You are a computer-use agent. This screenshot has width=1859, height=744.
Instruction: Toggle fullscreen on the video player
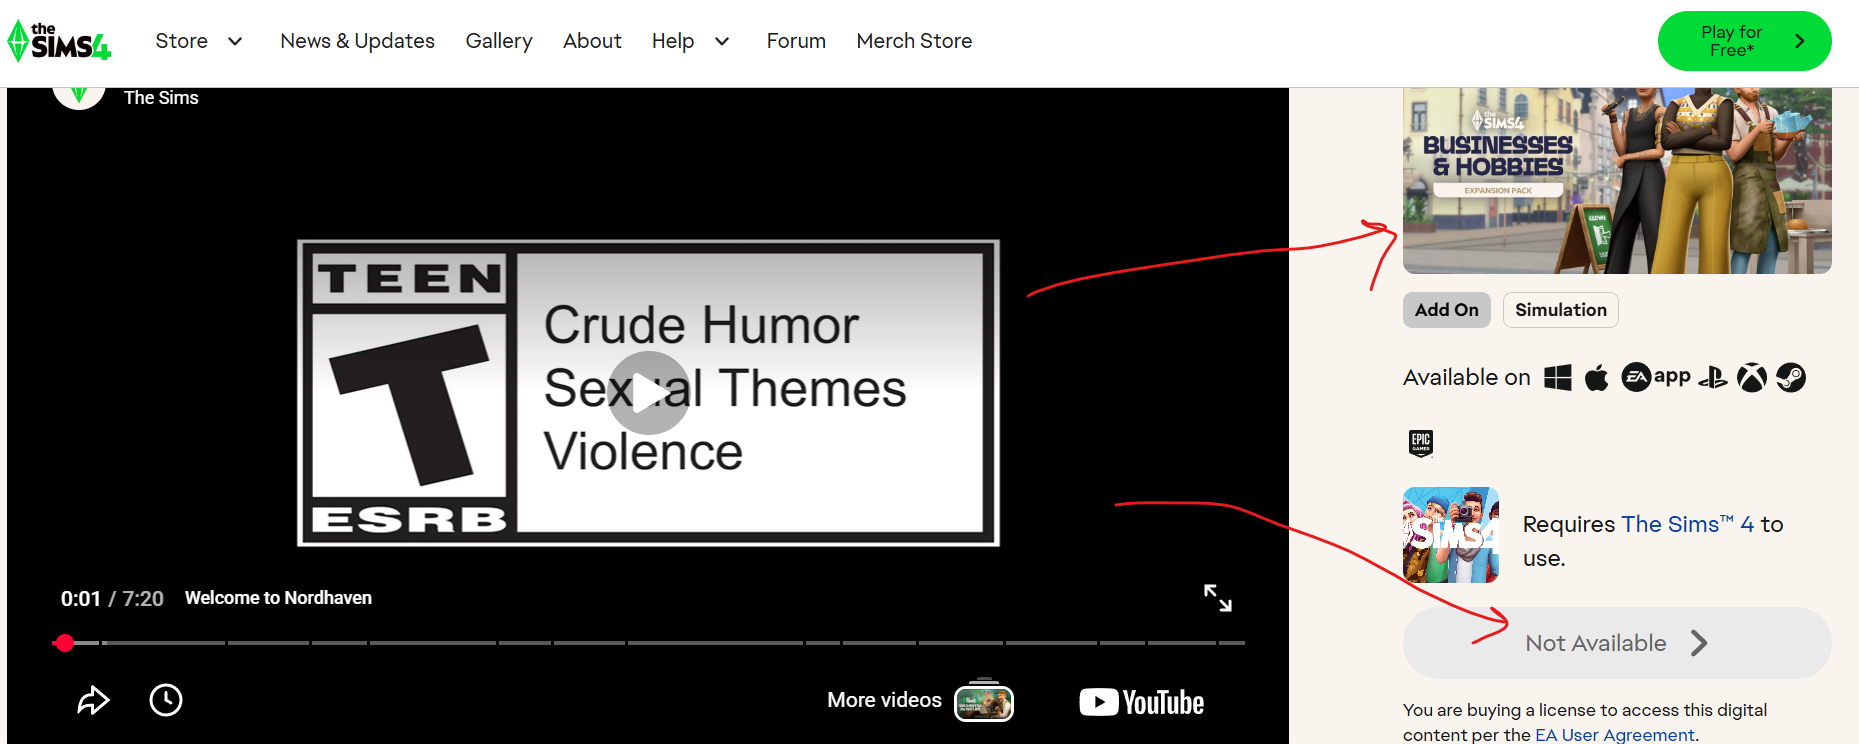[1217, 598]
